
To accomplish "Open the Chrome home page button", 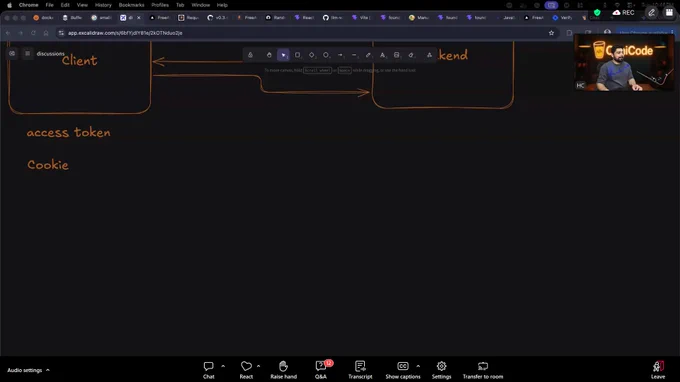I will [46, 33].
